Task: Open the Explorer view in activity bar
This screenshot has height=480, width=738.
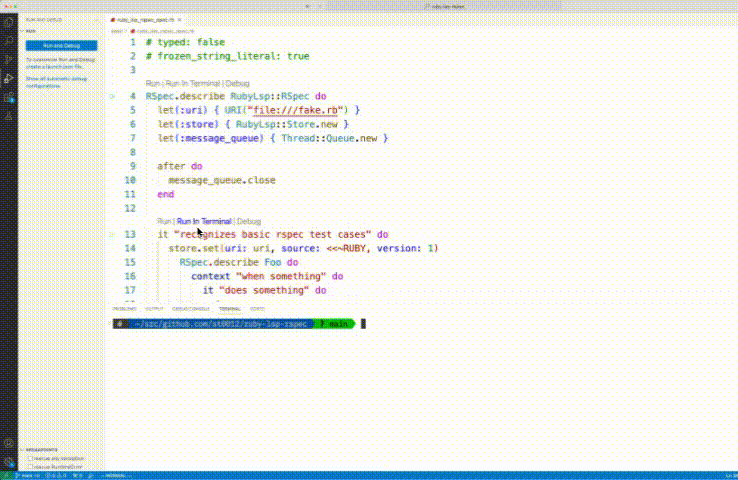Action: (x=10, y=21)
